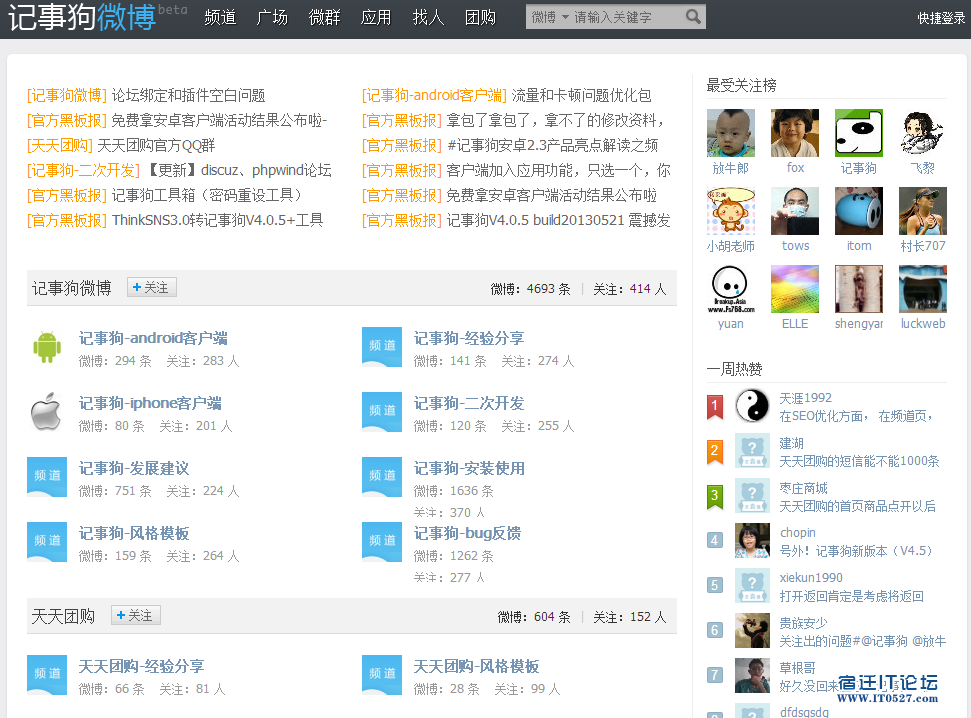Open the 天天团购-风格模板 channel link

(476, 667)
